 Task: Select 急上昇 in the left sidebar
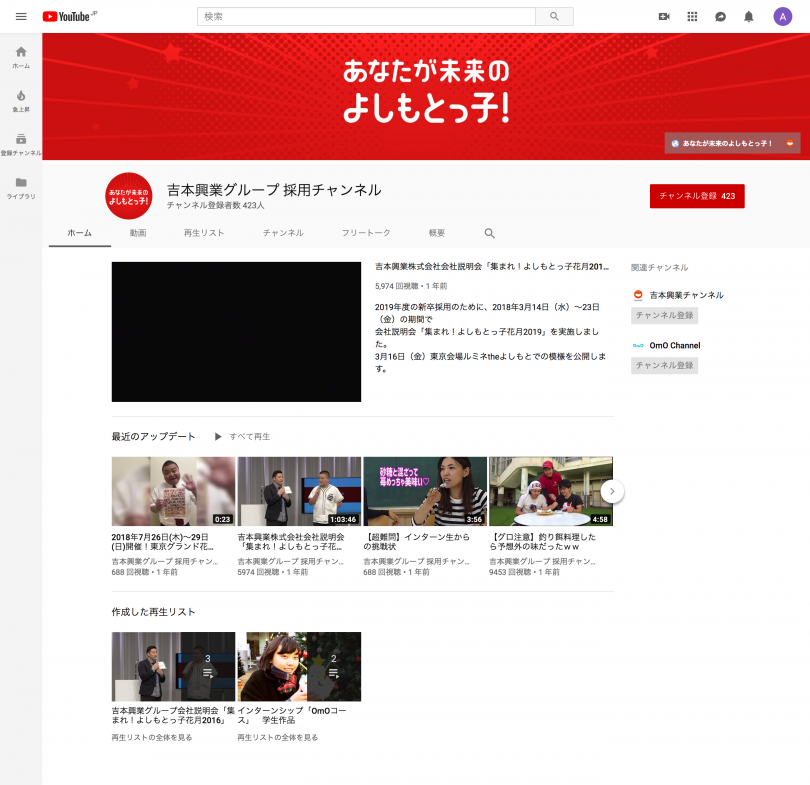(x=20, y=99)
